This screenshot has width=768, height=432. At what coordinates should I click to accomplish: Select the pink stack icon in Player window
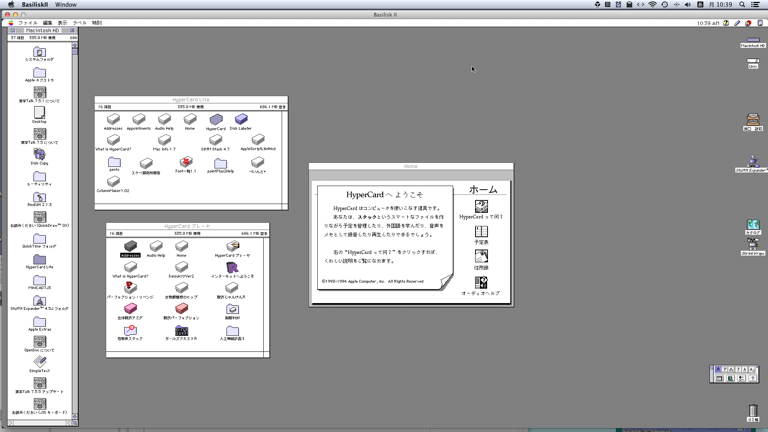click(130, 309)
